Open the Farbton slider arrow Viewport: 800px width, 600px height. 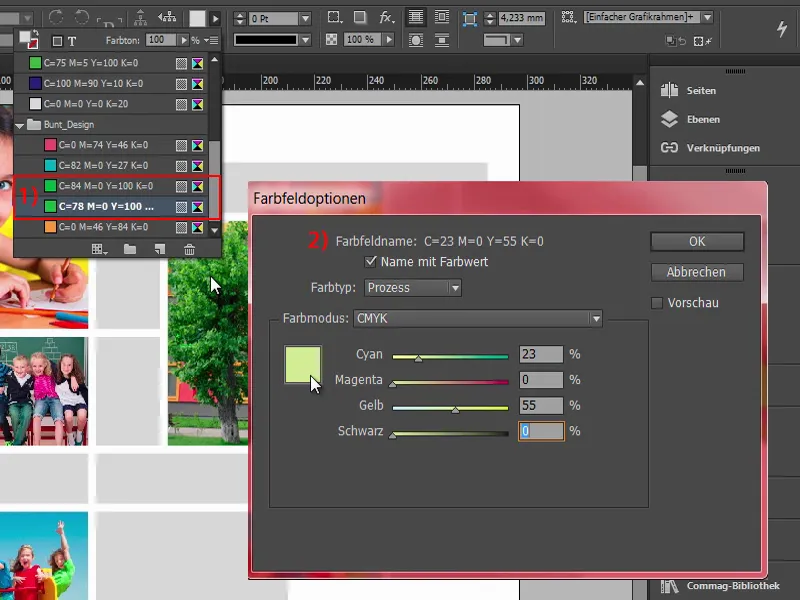click(183, 40)
